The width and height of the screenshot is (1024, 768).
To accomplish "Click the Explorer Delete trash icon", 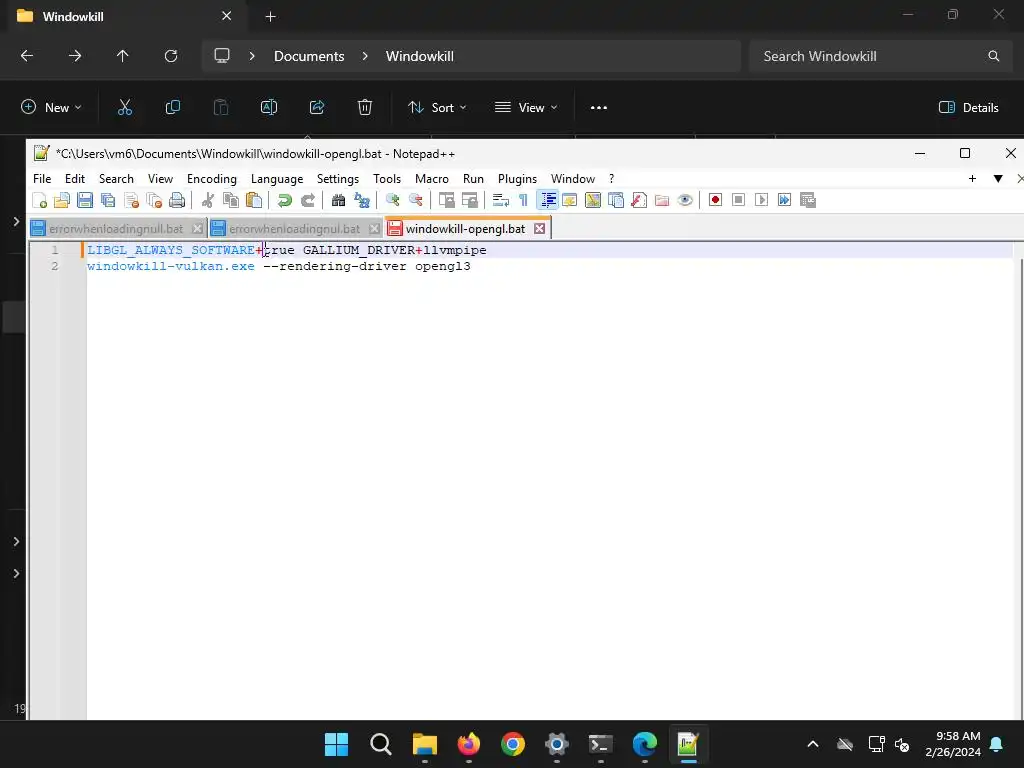I will pos(365,108).
